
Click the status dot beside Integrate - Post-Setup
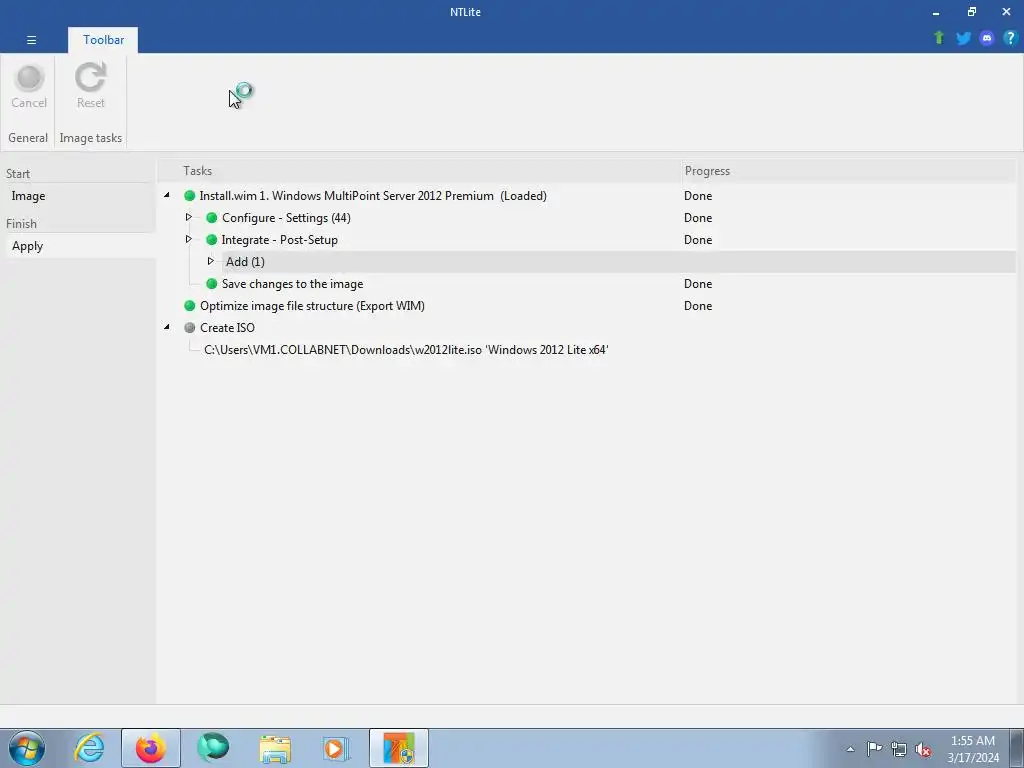coord(212,240)
